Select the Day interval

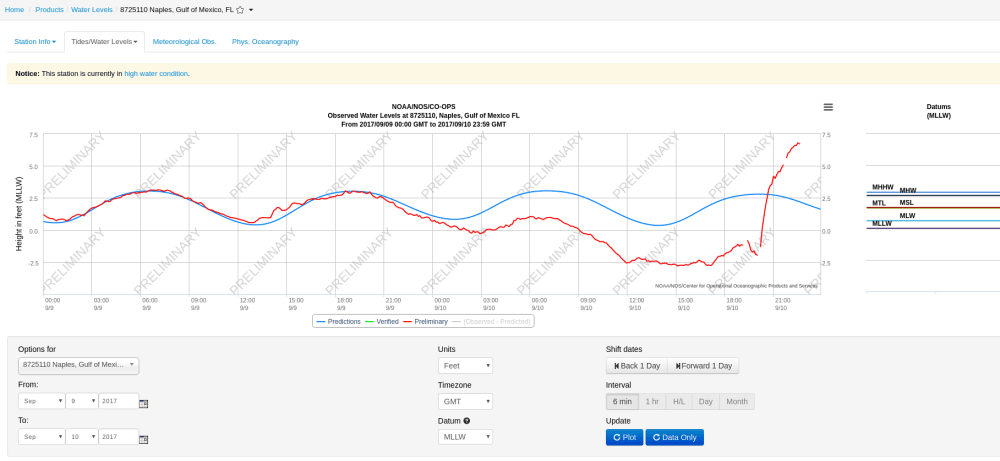point(705,402)
